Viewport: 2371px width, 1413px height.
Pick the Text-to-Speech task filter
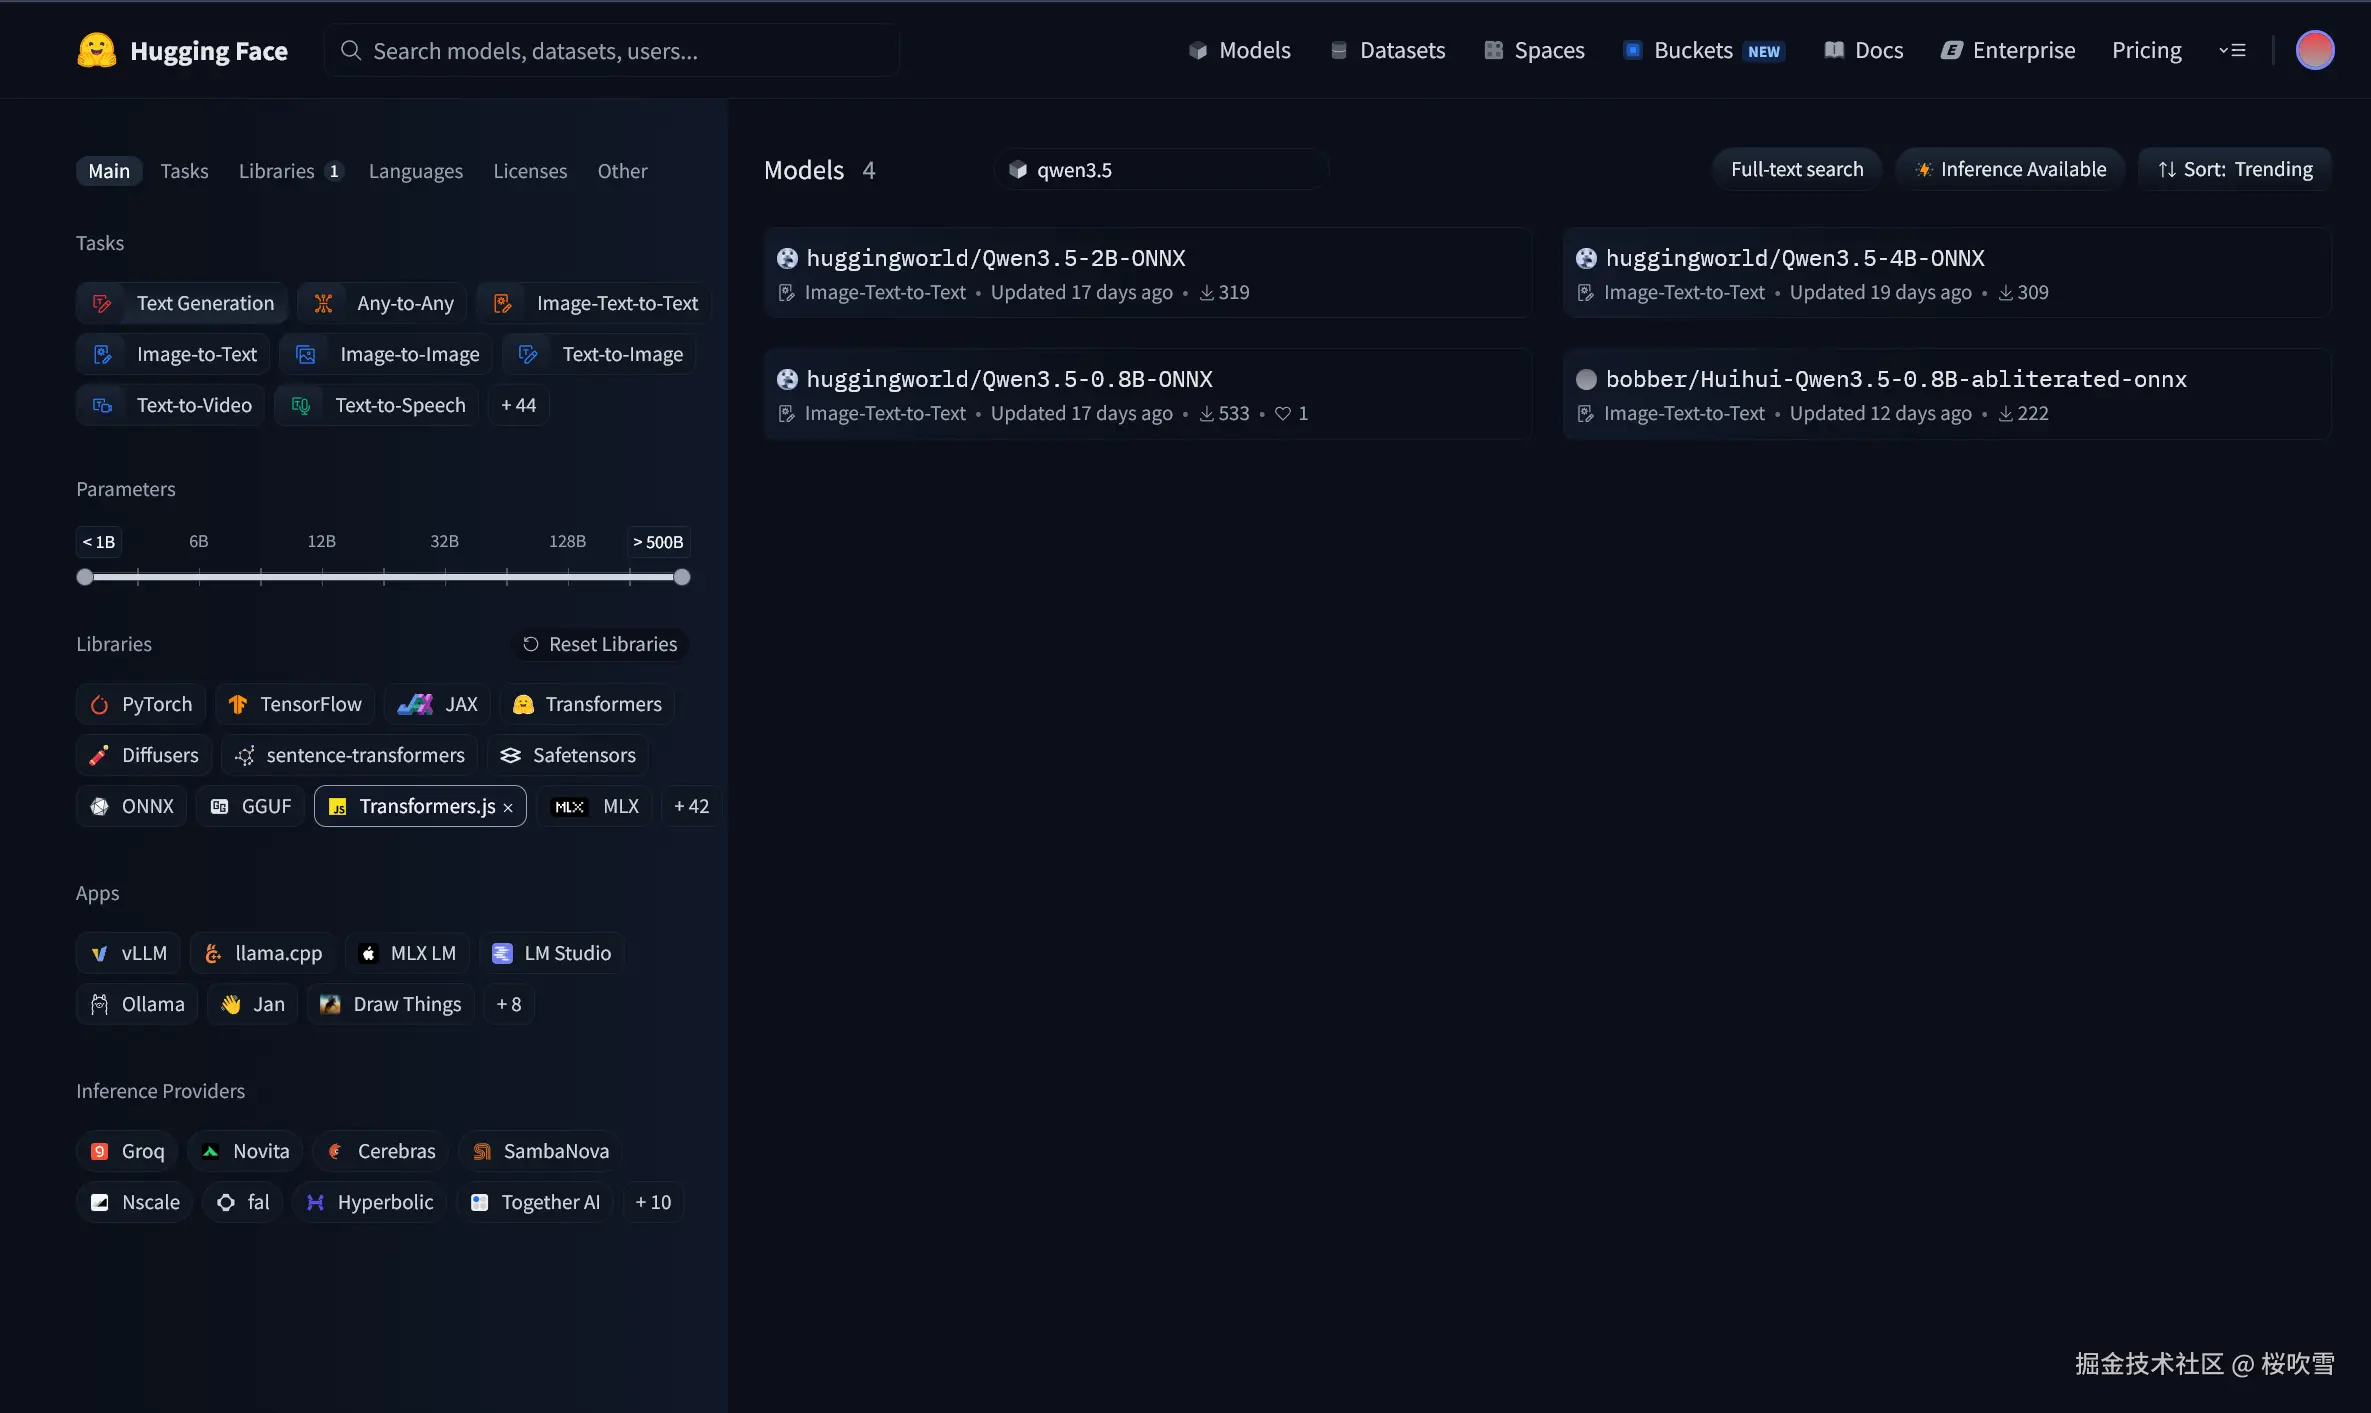[x=378, y=405]
